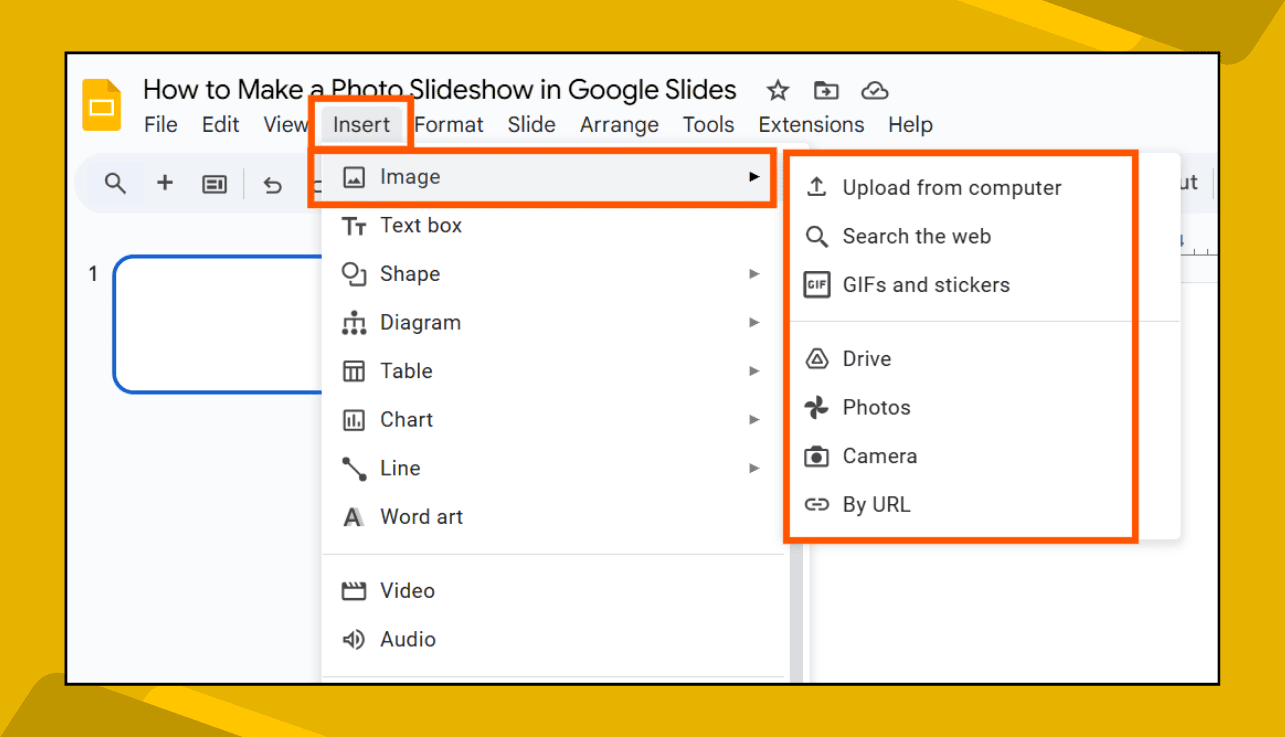Insert a Text box
Viewport: 1285px width, 737px height.
click(421, 225)
